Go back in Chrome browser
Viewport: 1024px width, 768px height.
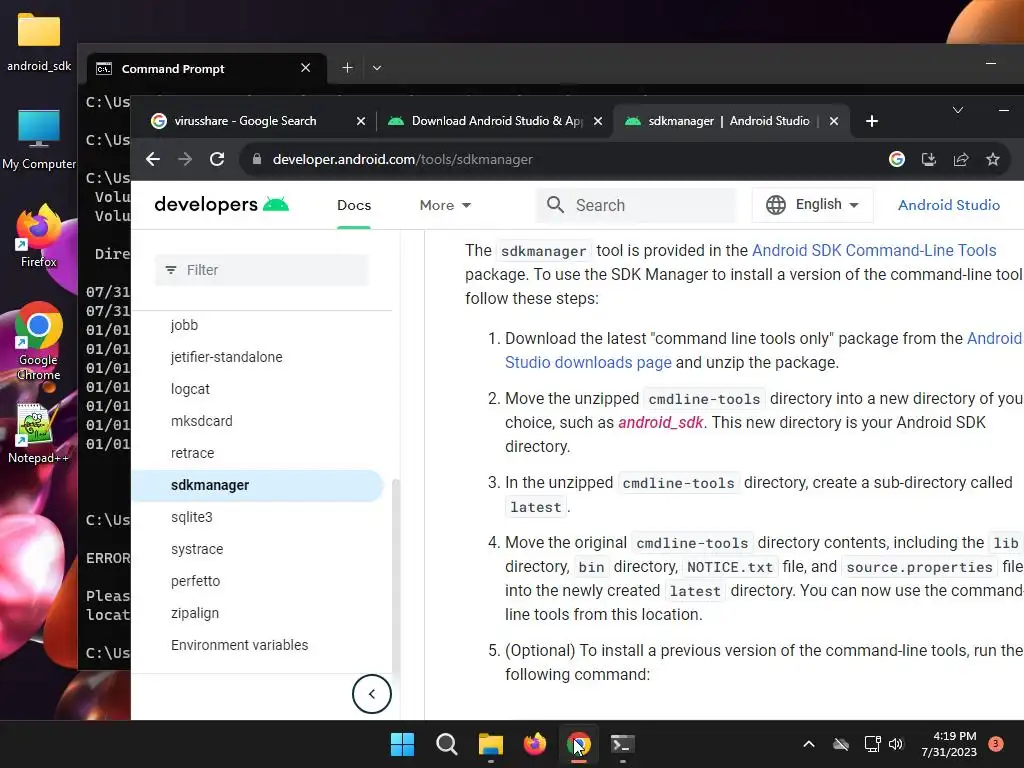point(153,159)
